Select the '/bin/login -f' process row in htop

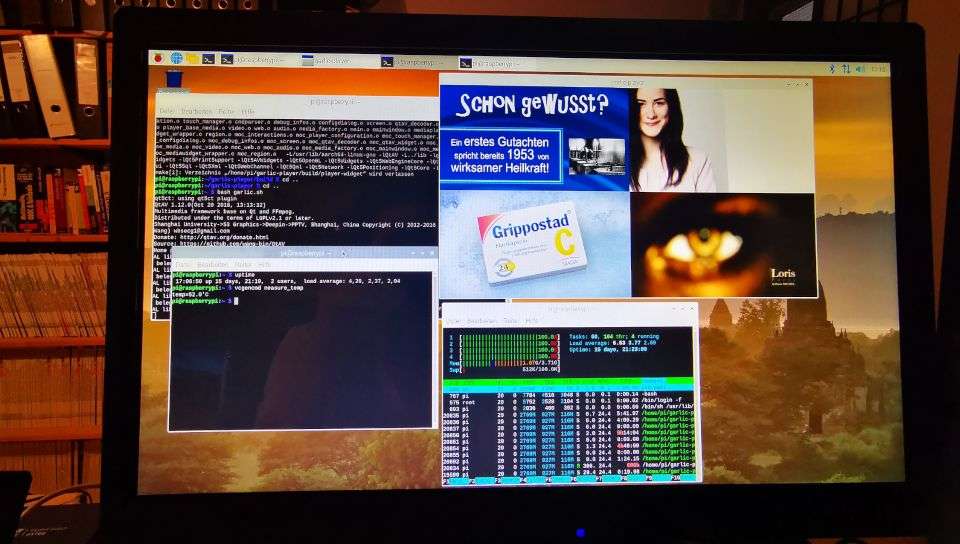coord(568,402)
